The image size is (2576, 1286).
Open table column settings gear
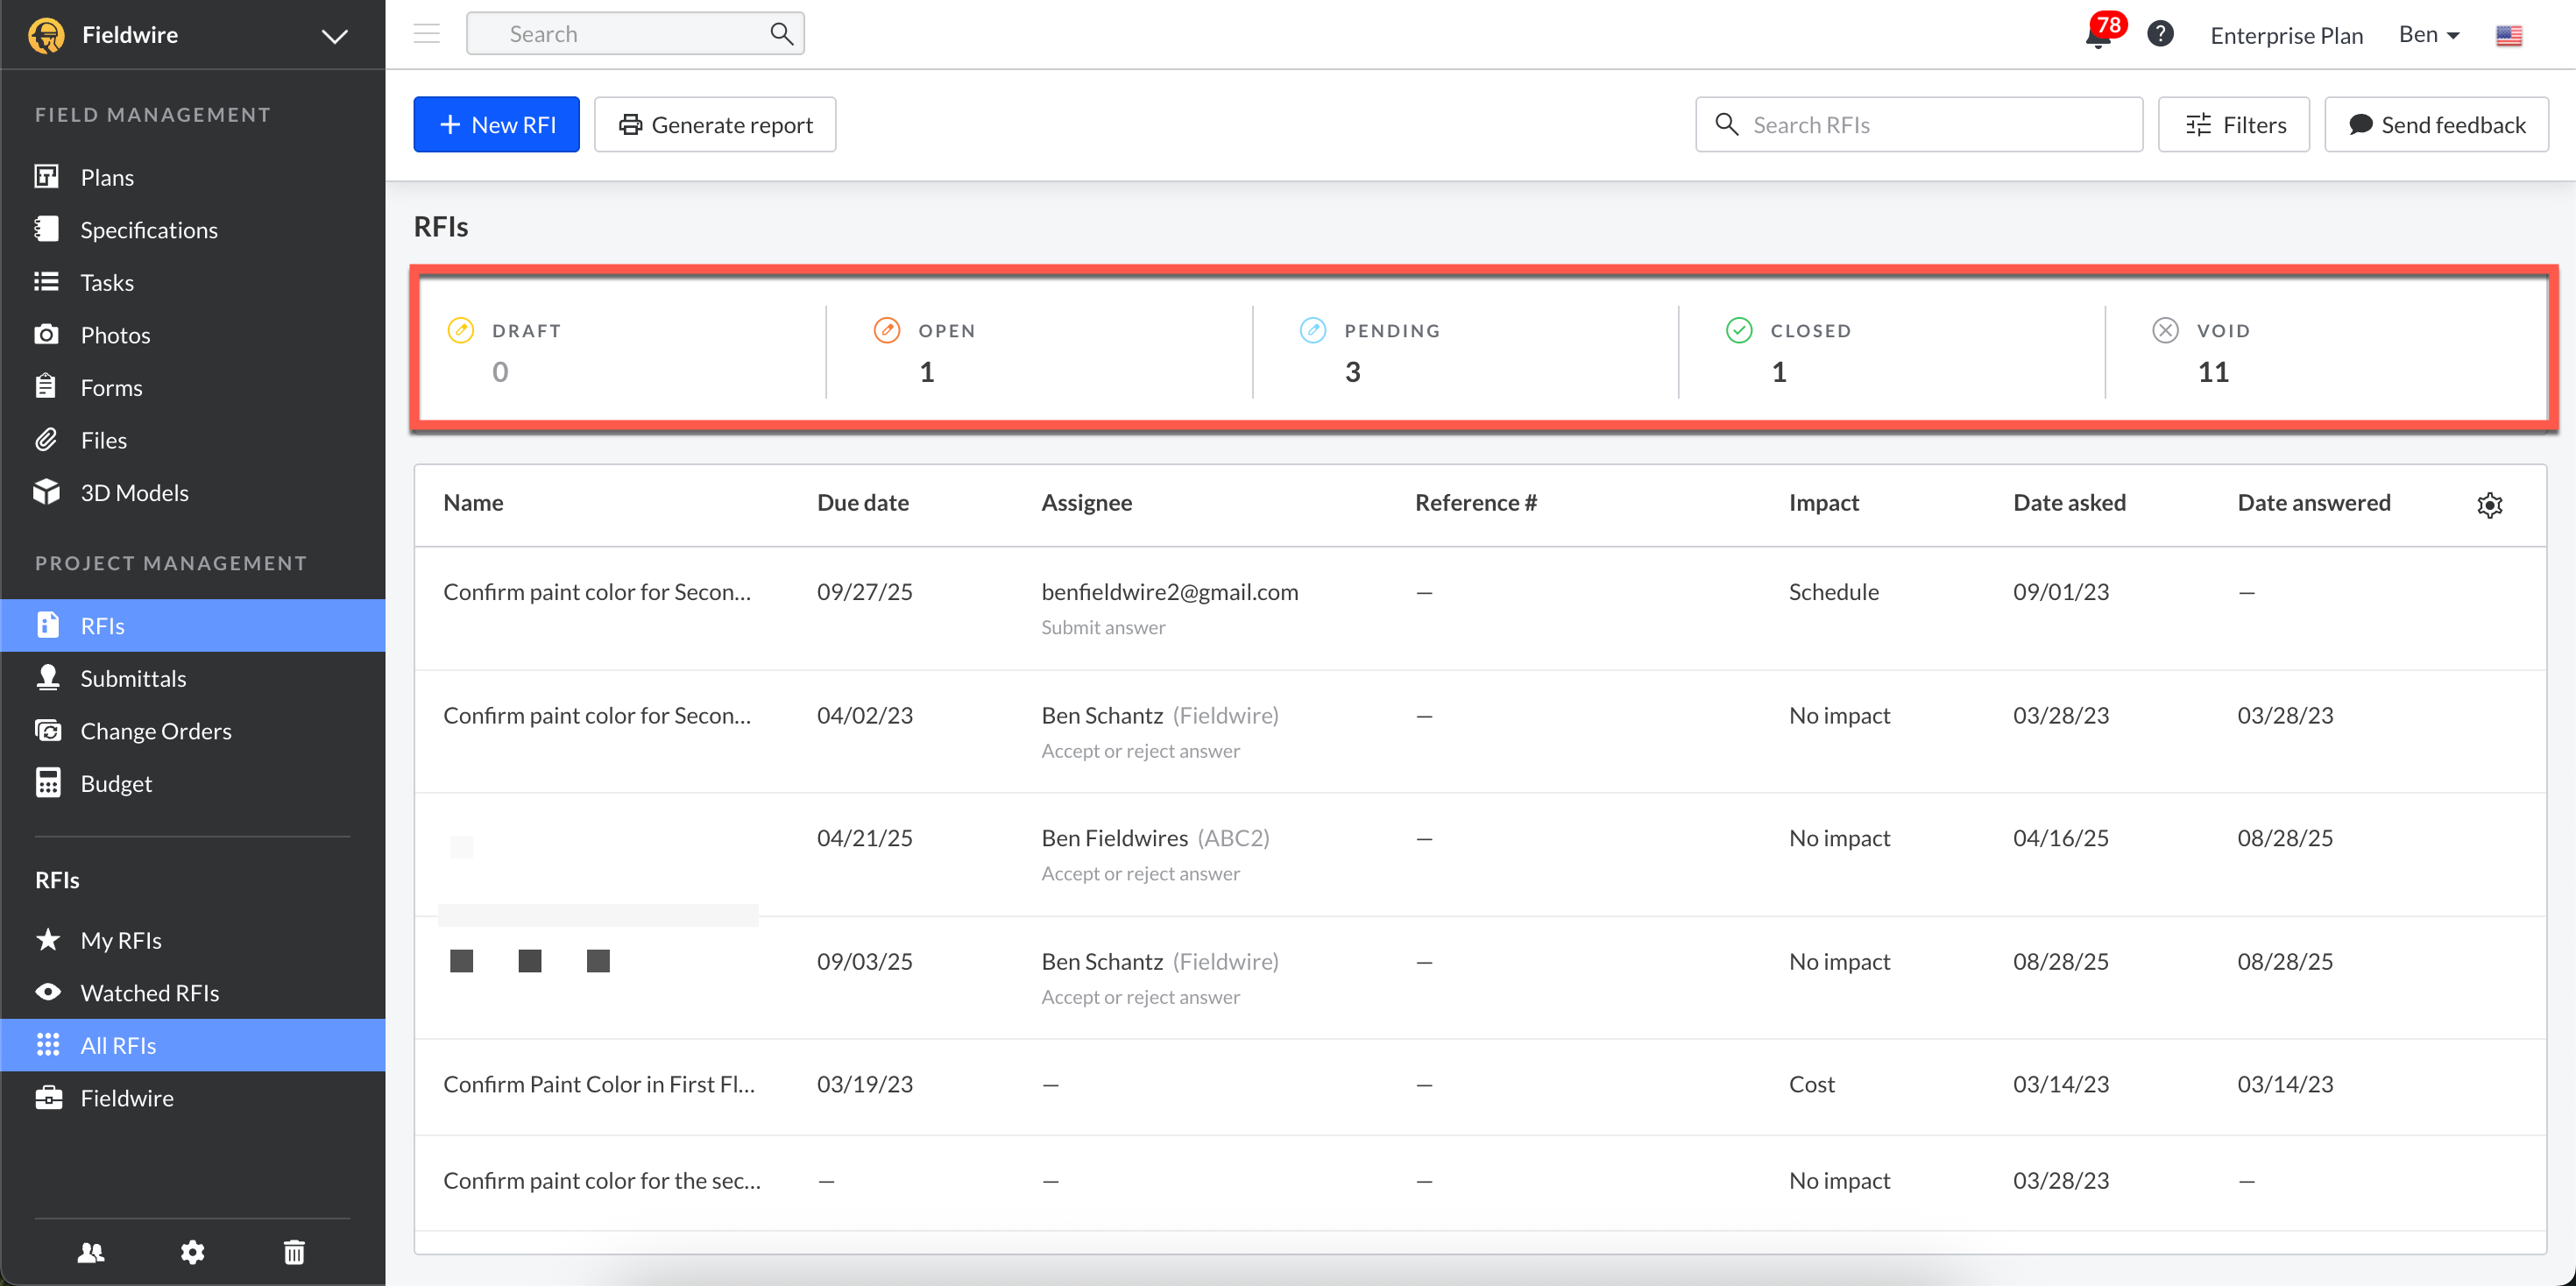pyautogui.click(x=2489, y=505)
